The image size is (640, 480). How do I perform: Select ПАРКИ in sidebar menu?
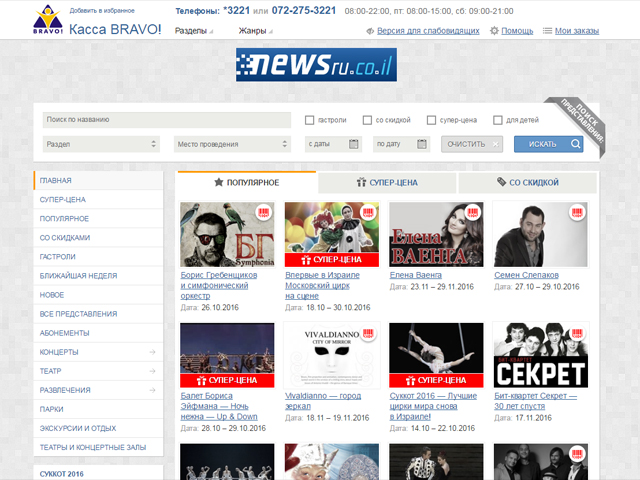(x=98, y=409)
